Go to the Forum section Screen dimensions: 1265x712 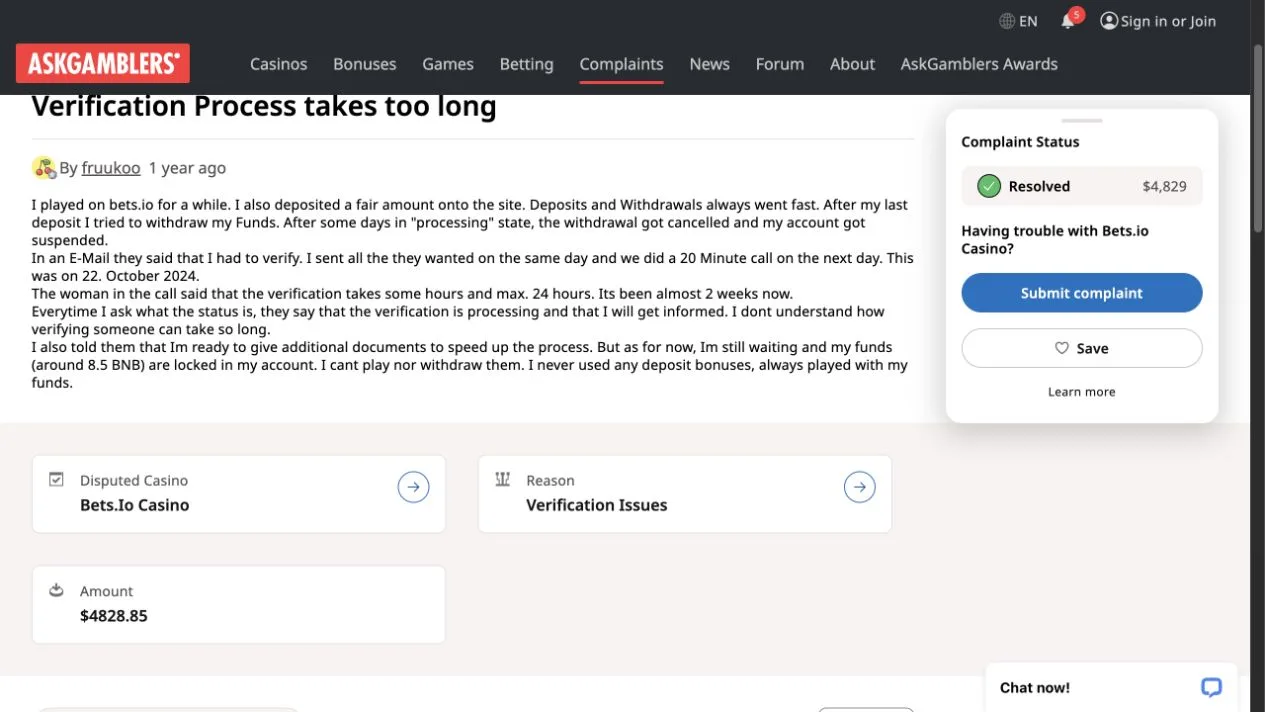pyautogui.click(x=780, y=64)
